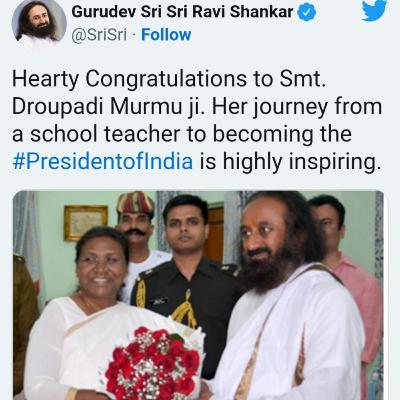Click the blue verified badge
The image size is (400, 400).
tap(307, 13)
